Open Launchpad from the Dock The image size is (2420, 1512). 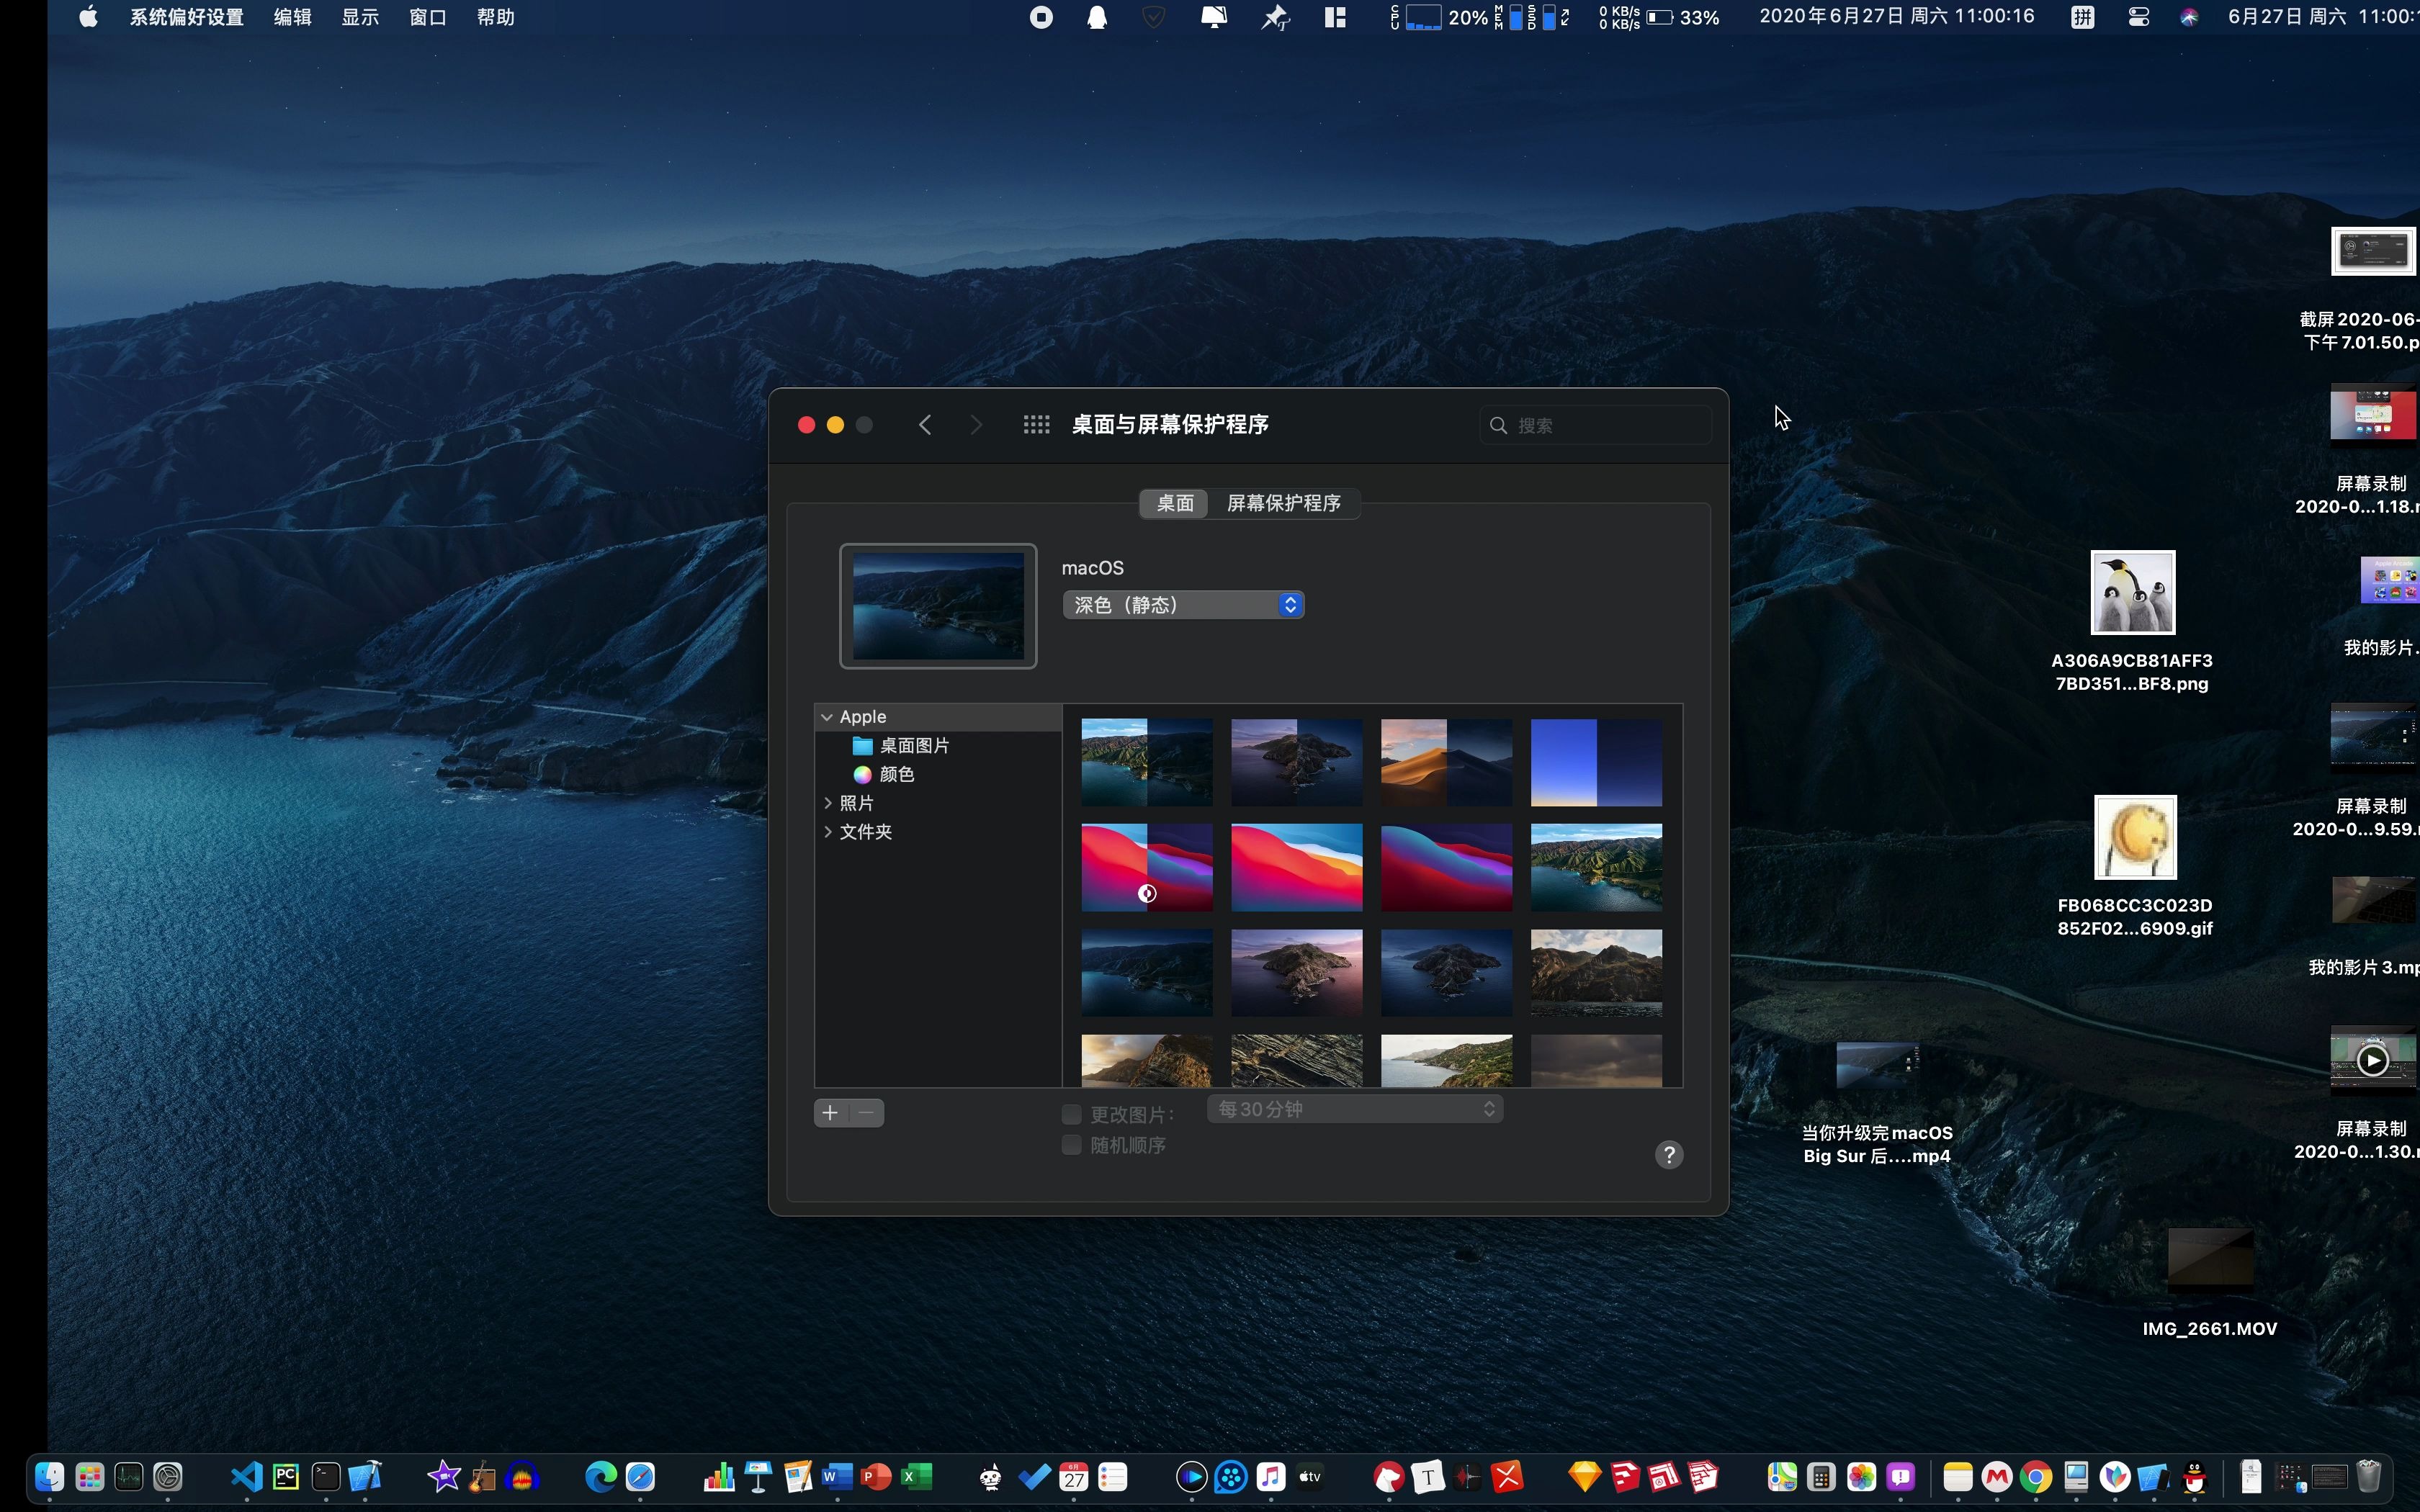pyautogui.click(x=89, y=1476)
